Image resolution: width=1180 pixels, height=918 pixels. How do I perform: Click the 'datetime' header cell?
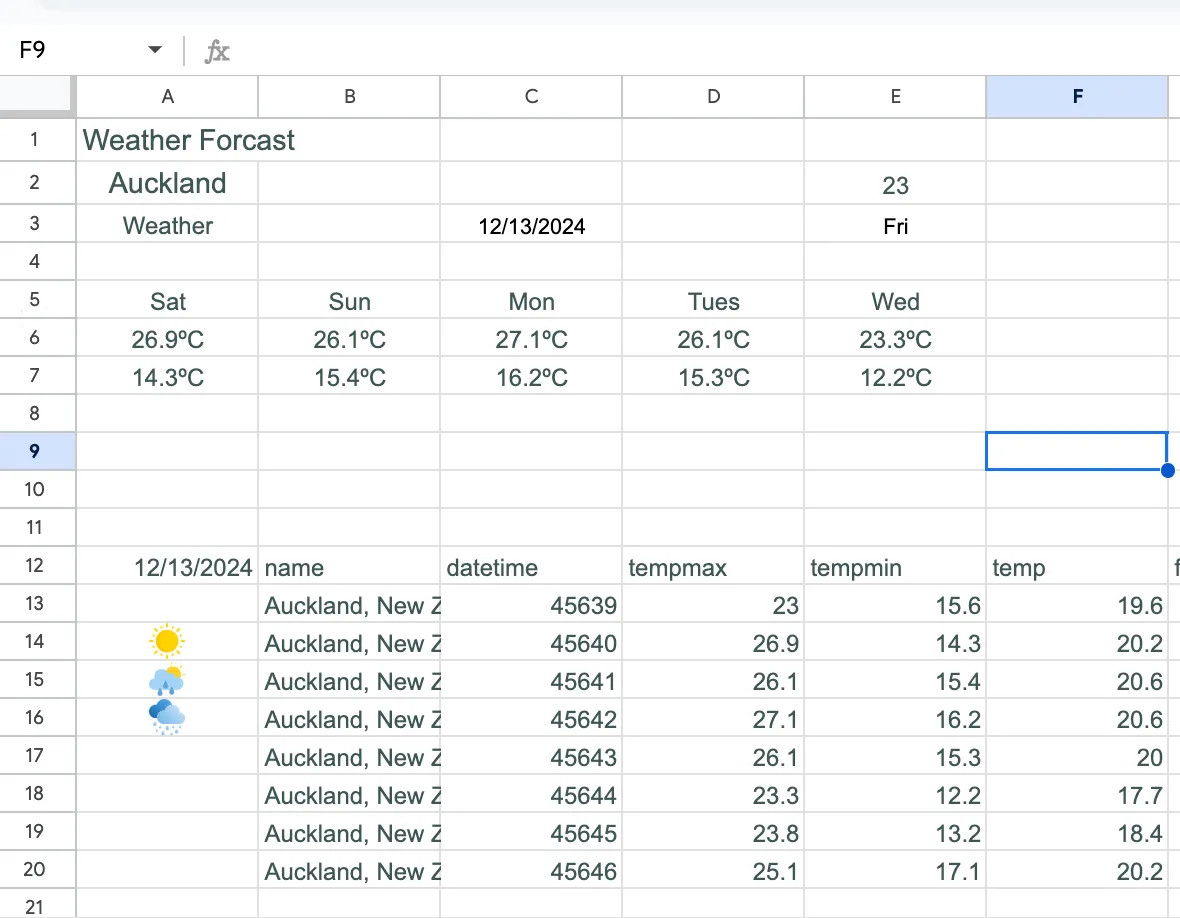[x=531, y=566]
